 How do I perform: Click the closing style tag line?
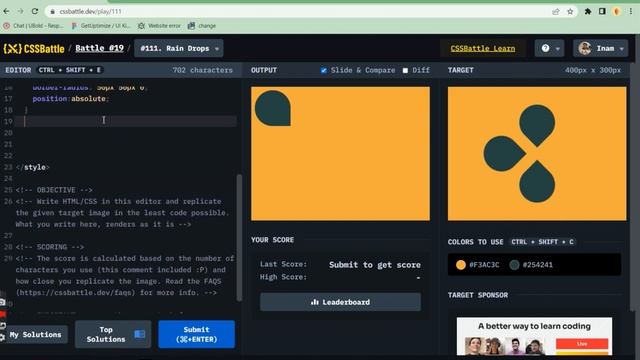[33, 167]
